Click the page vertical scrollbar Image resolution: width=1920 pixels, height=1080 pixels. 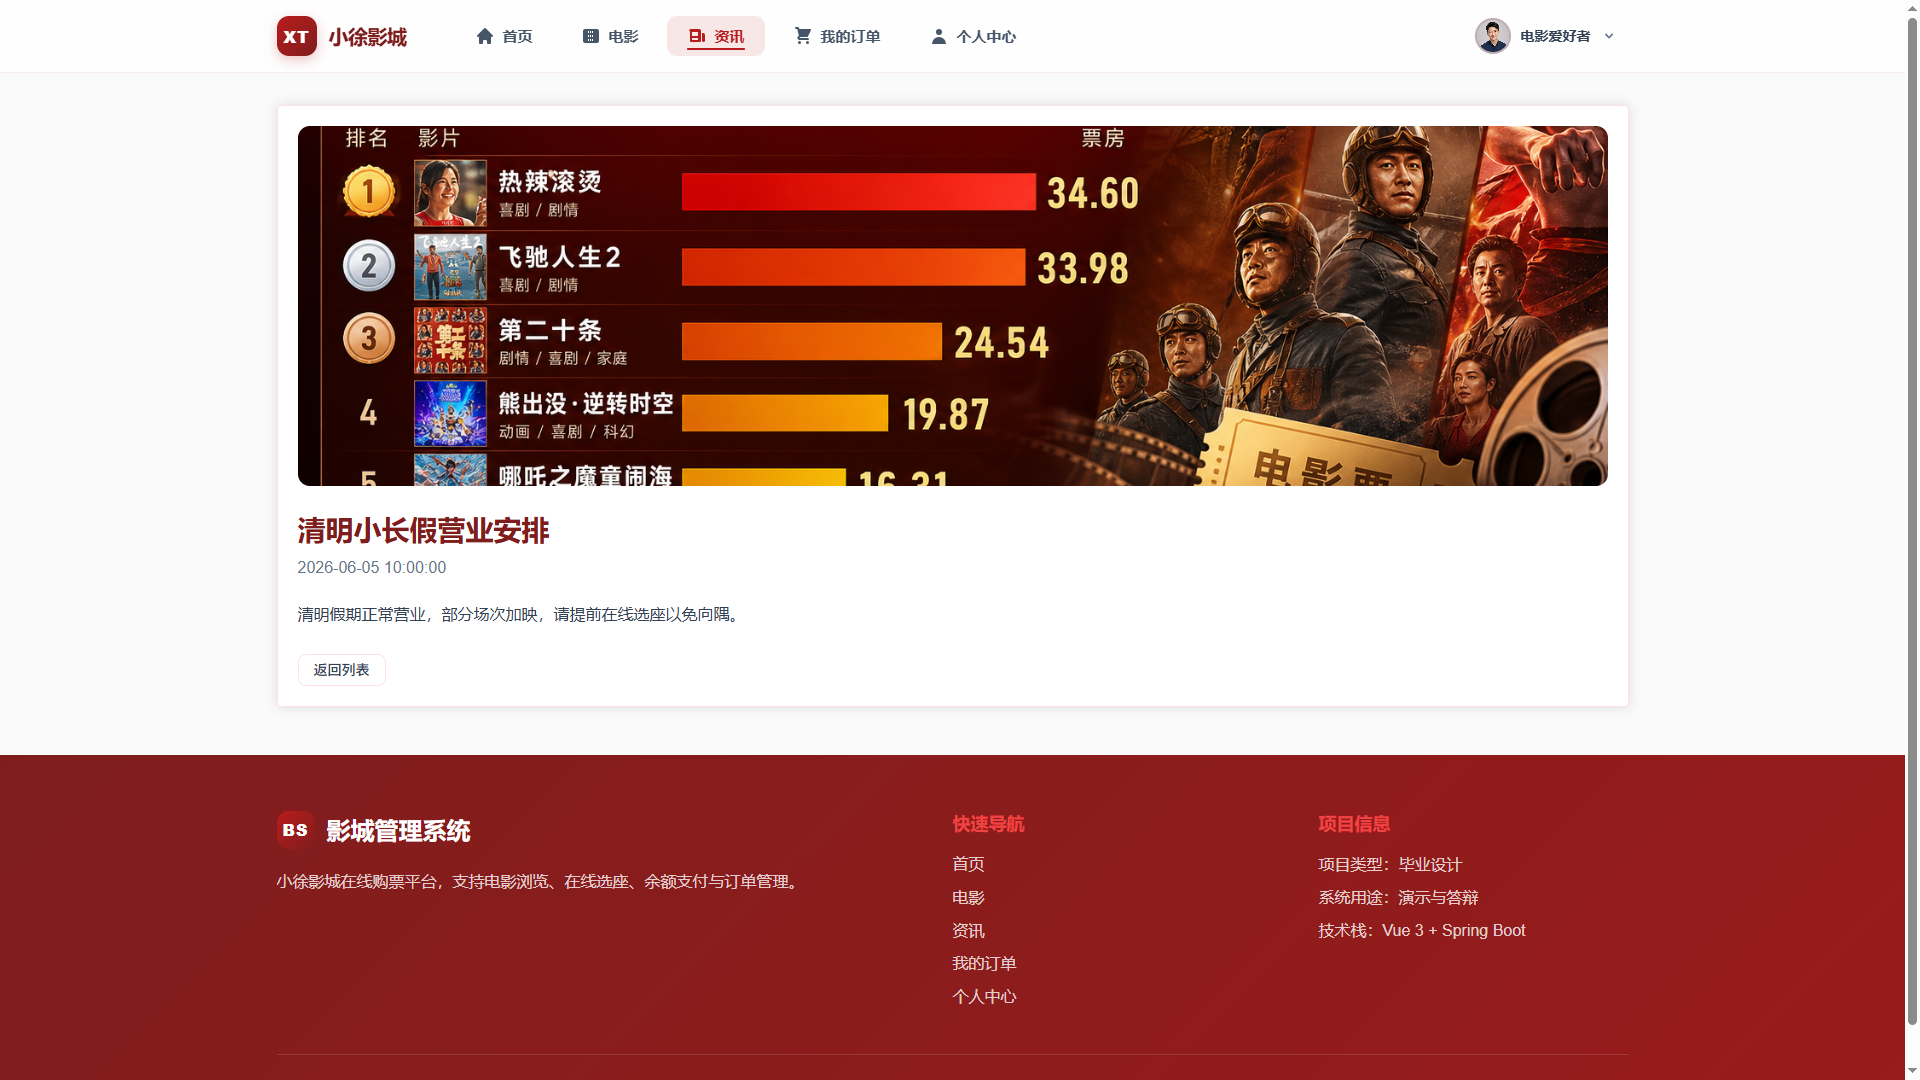coord(1912,540)
